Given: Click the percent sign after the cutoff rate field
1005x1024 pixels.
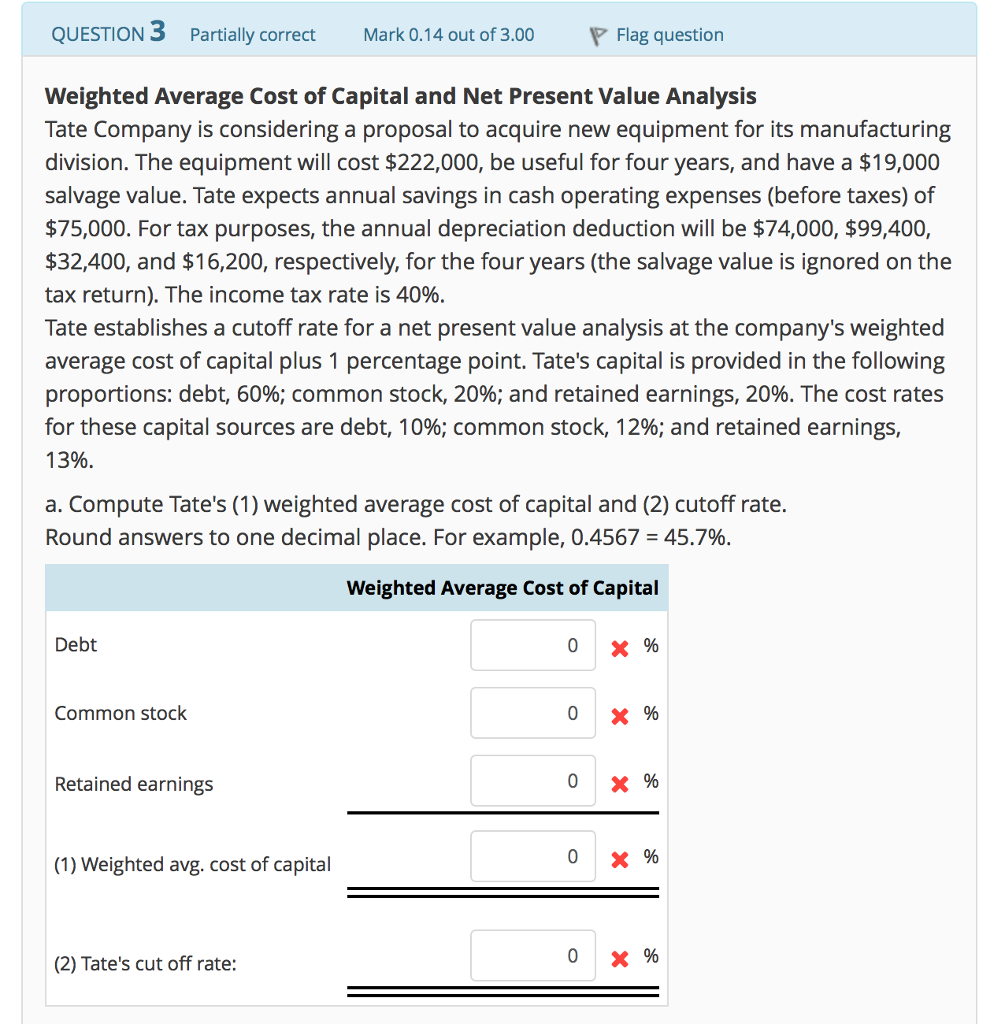Looking at the screenshot, I should coord(650,956).
